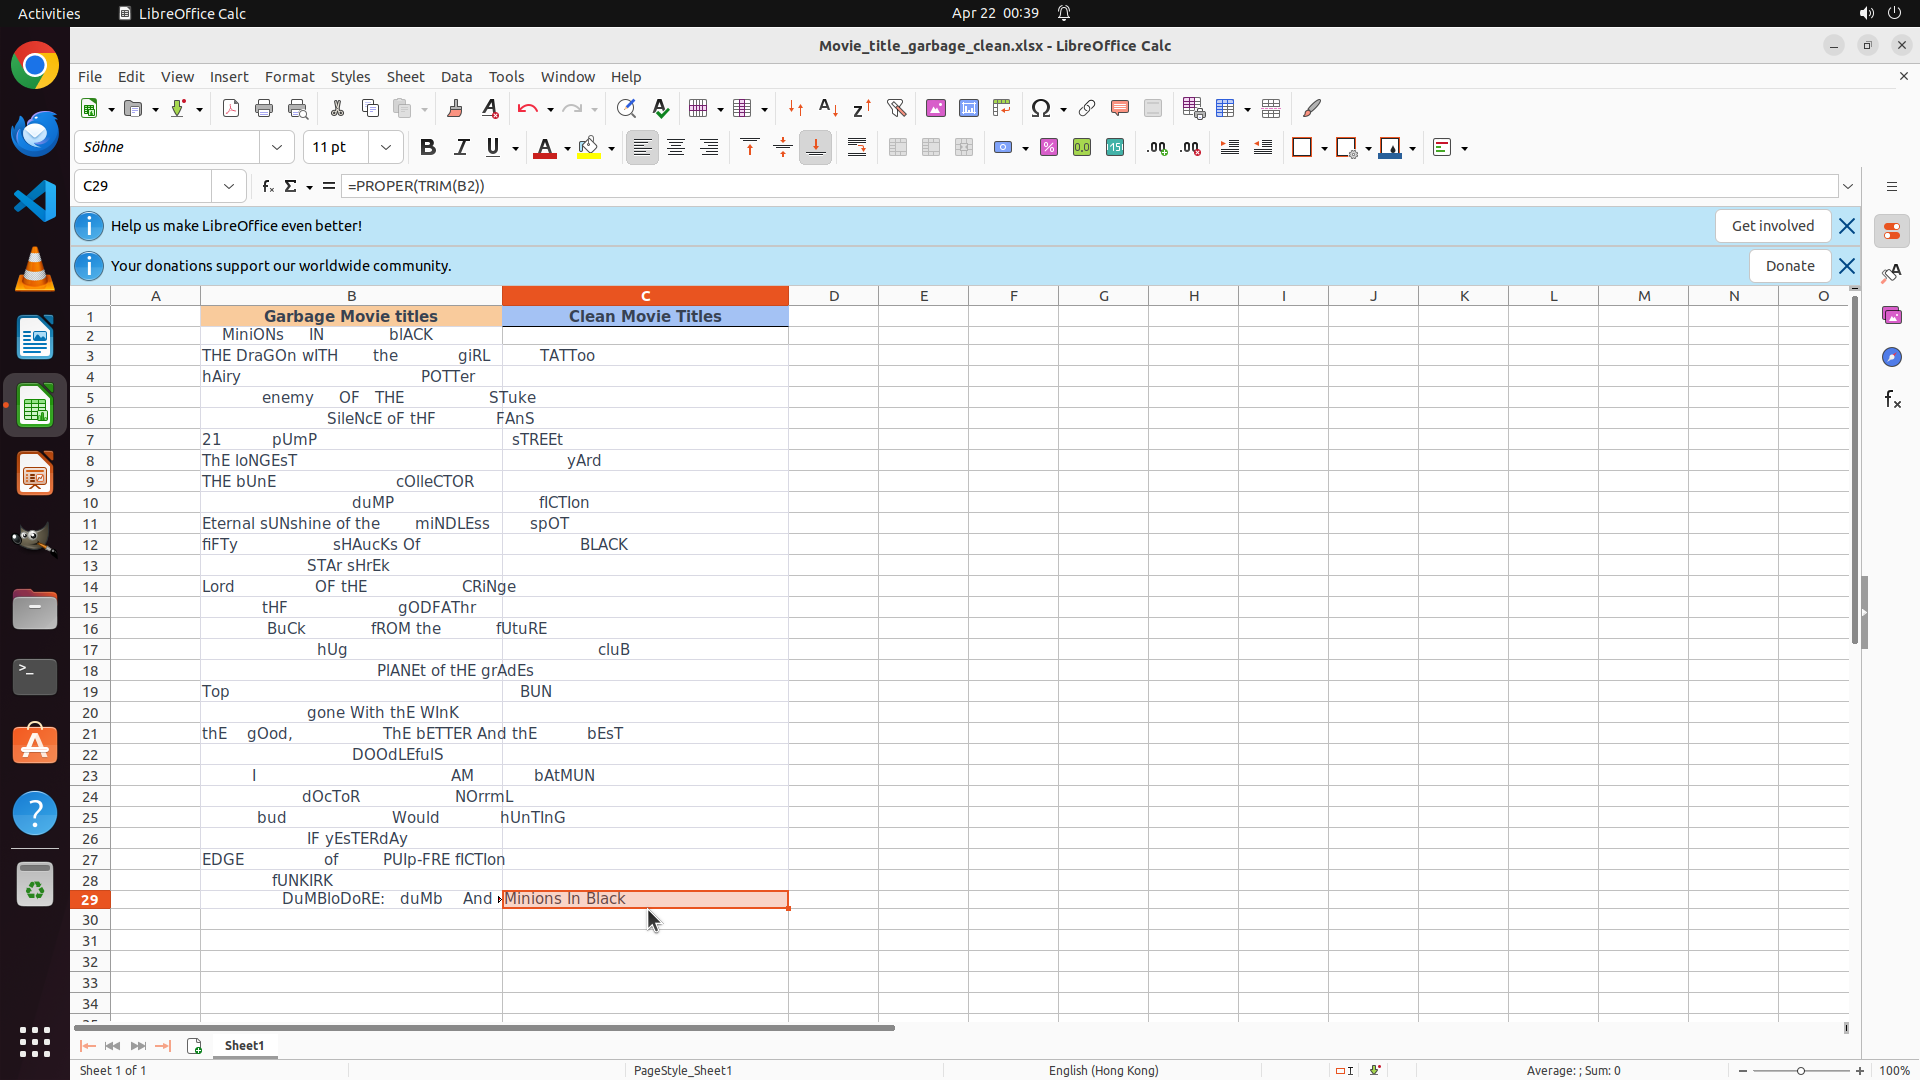The image size is (1920, 1080).
Task: Click the Insert Special Character icon
Action: pos(1040,108)
